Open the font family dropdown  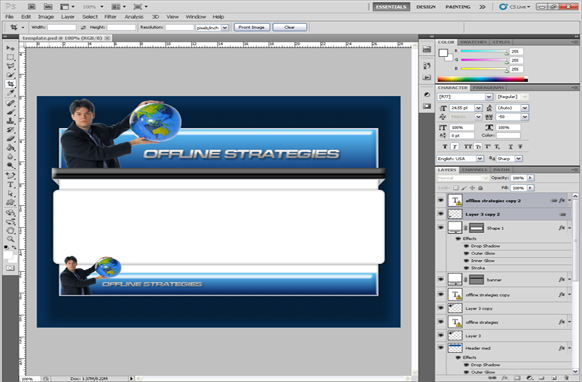coord(489,97)
